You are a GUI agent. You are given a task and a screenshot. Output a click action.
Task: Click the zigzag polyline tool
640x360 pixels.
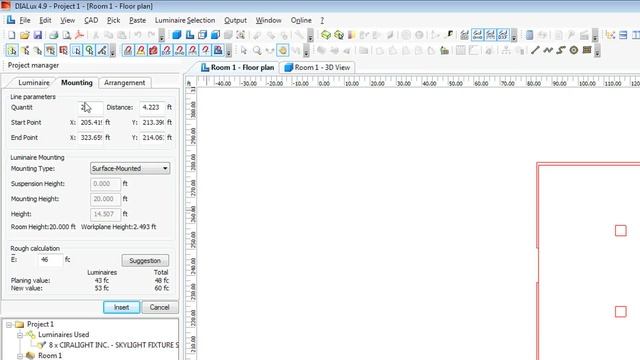[548, 51]
